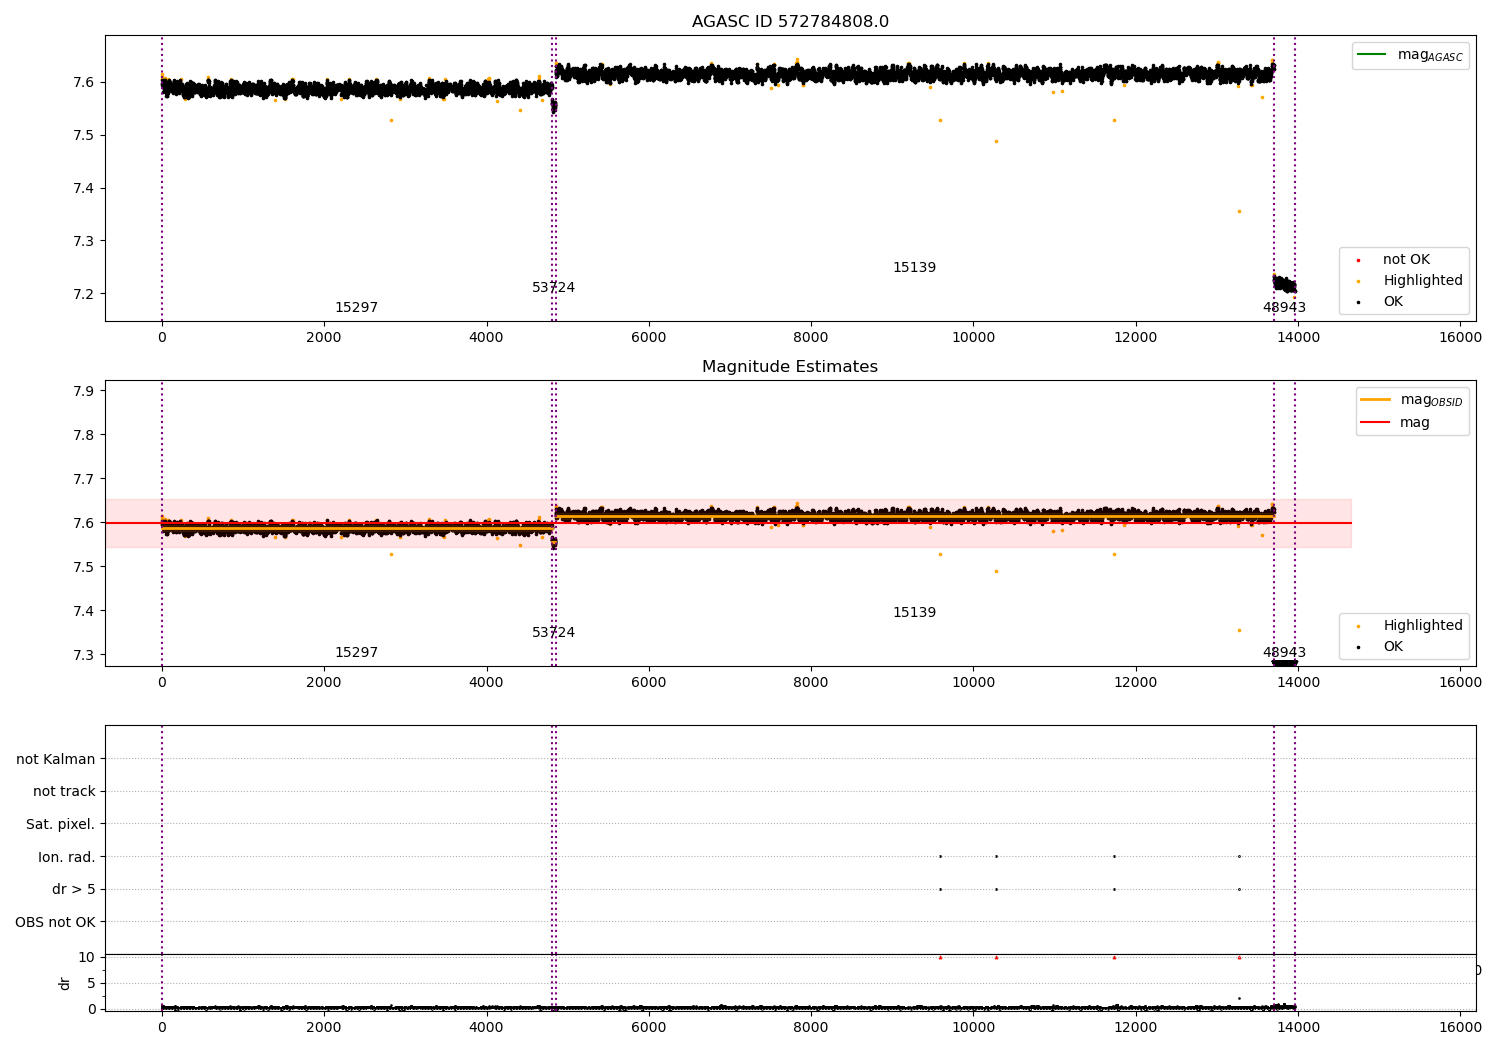The image size is (1500, 1050).
Task: Click the 5 tick on the dr axis
Action: click(91, 983)
